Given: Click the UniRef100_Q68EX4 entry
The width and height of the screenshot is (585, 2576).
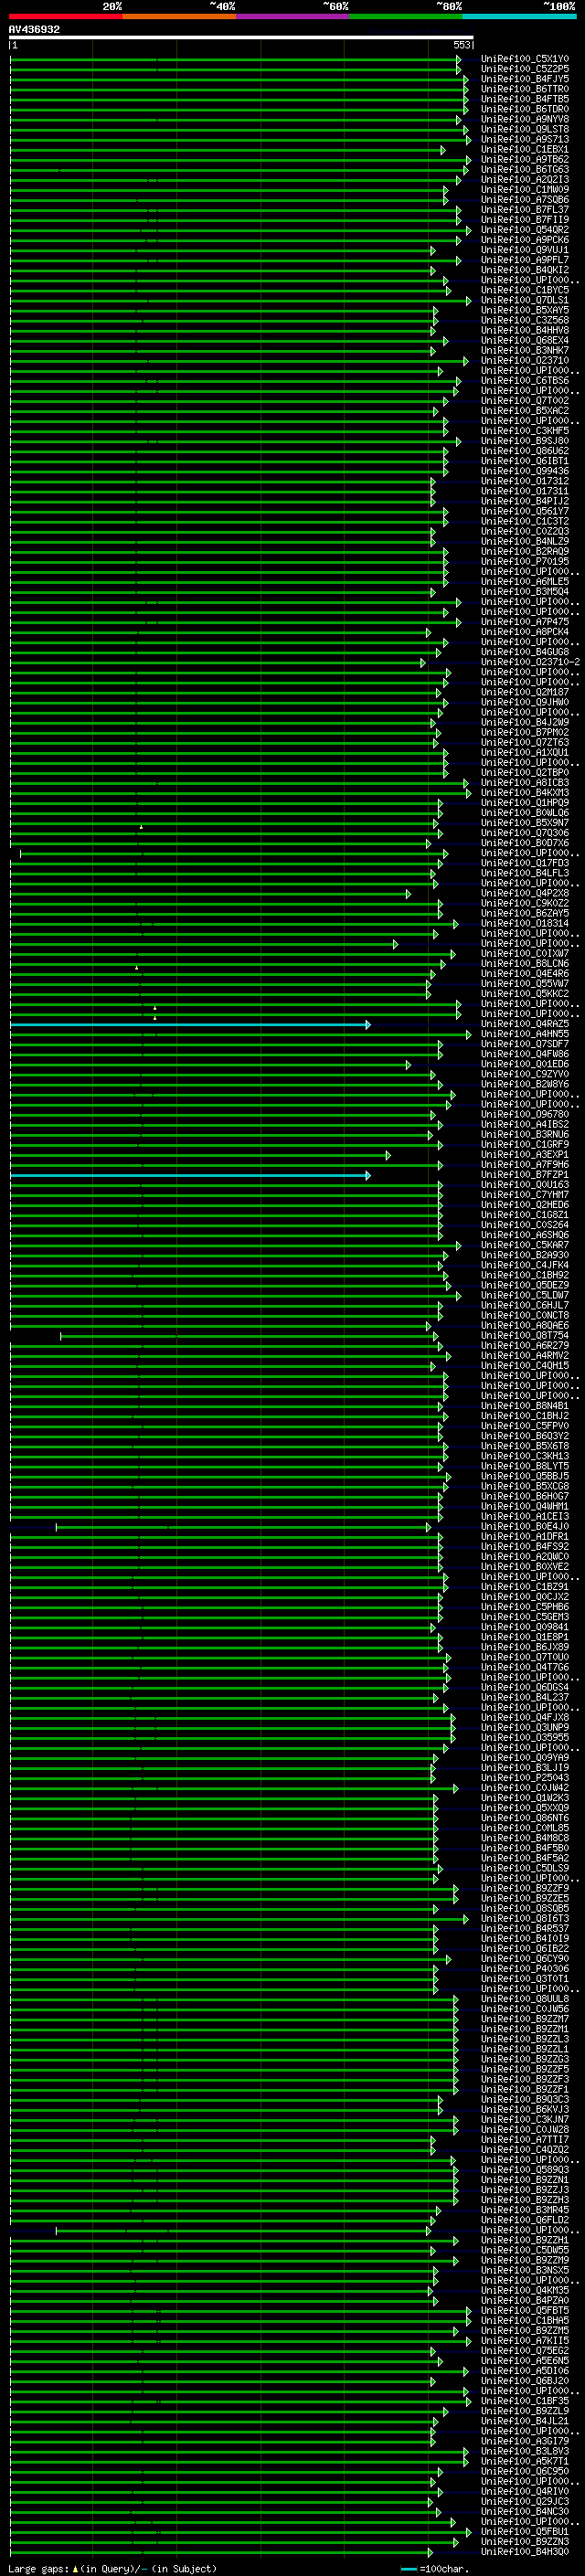Looking at the screenshot, I should tap(525, 341).
